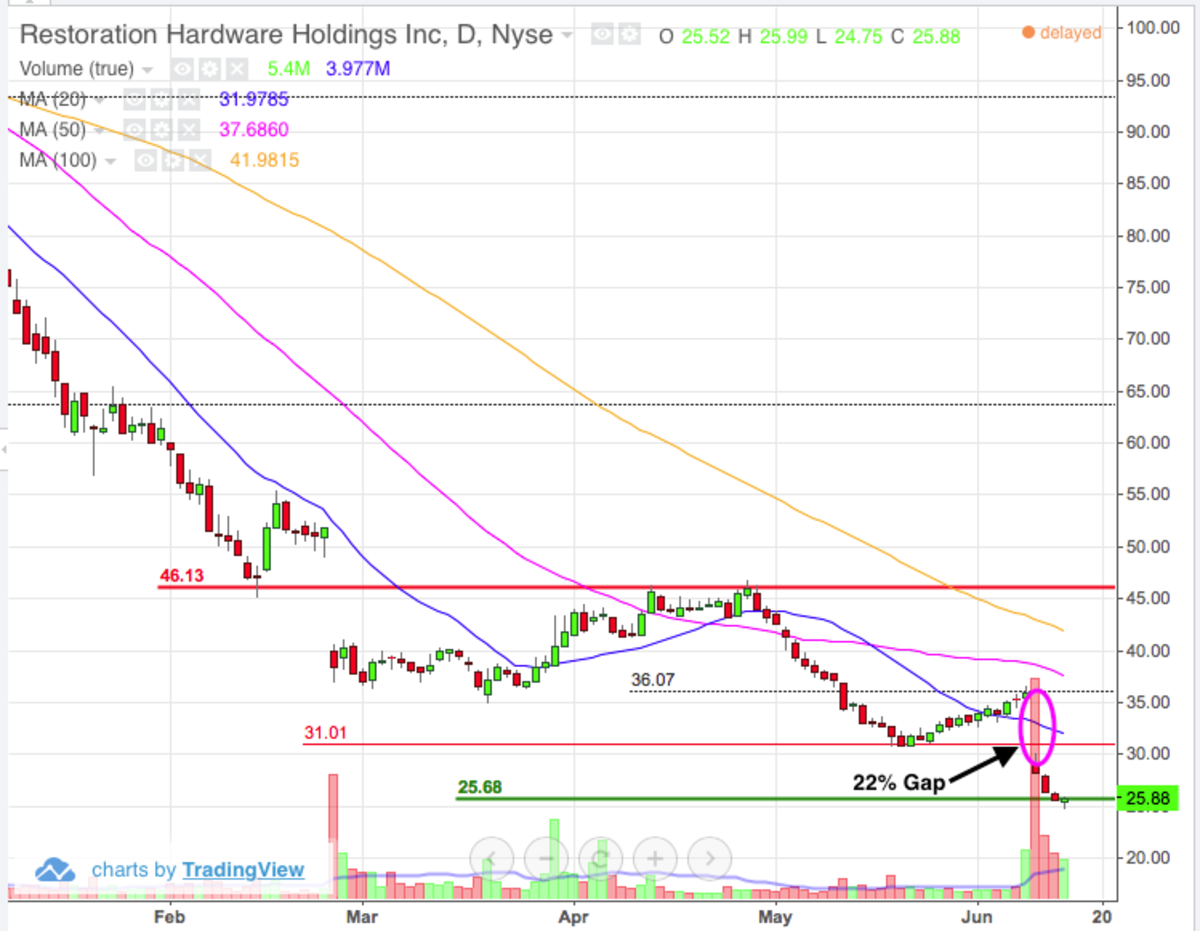Screen dimensions: 1200x931
Task: Click the MA (100) legend label
Action: point(59,160)
